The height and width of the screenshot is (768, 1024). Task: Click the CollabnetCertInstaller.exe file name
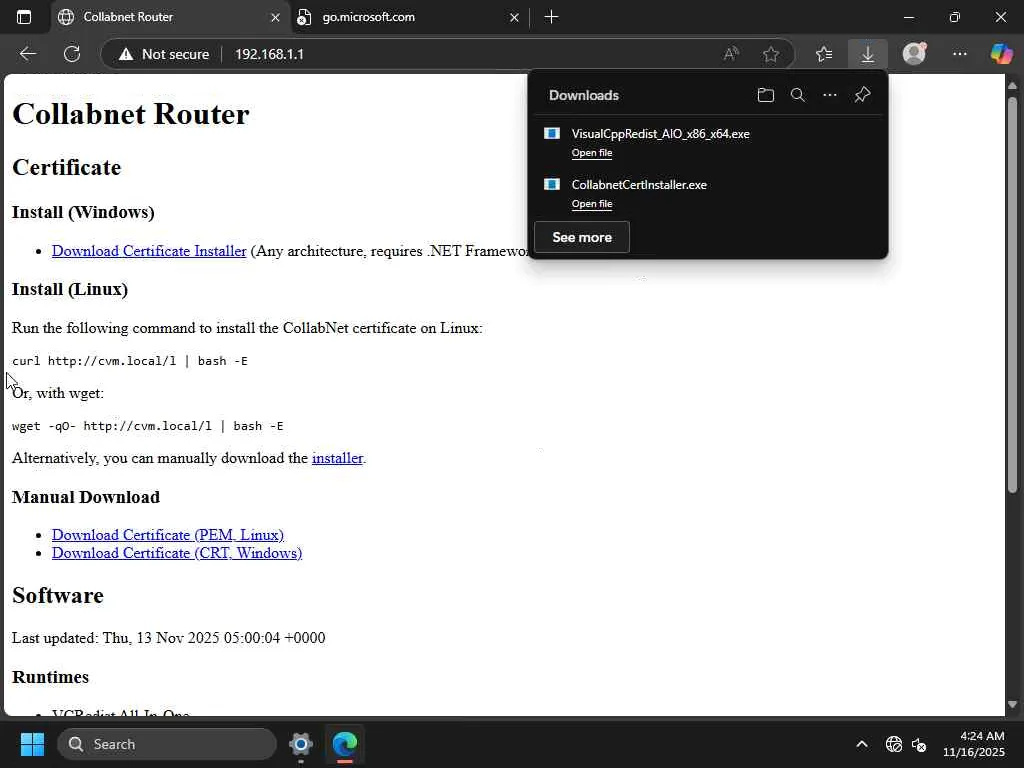click(x=639, y=185)
